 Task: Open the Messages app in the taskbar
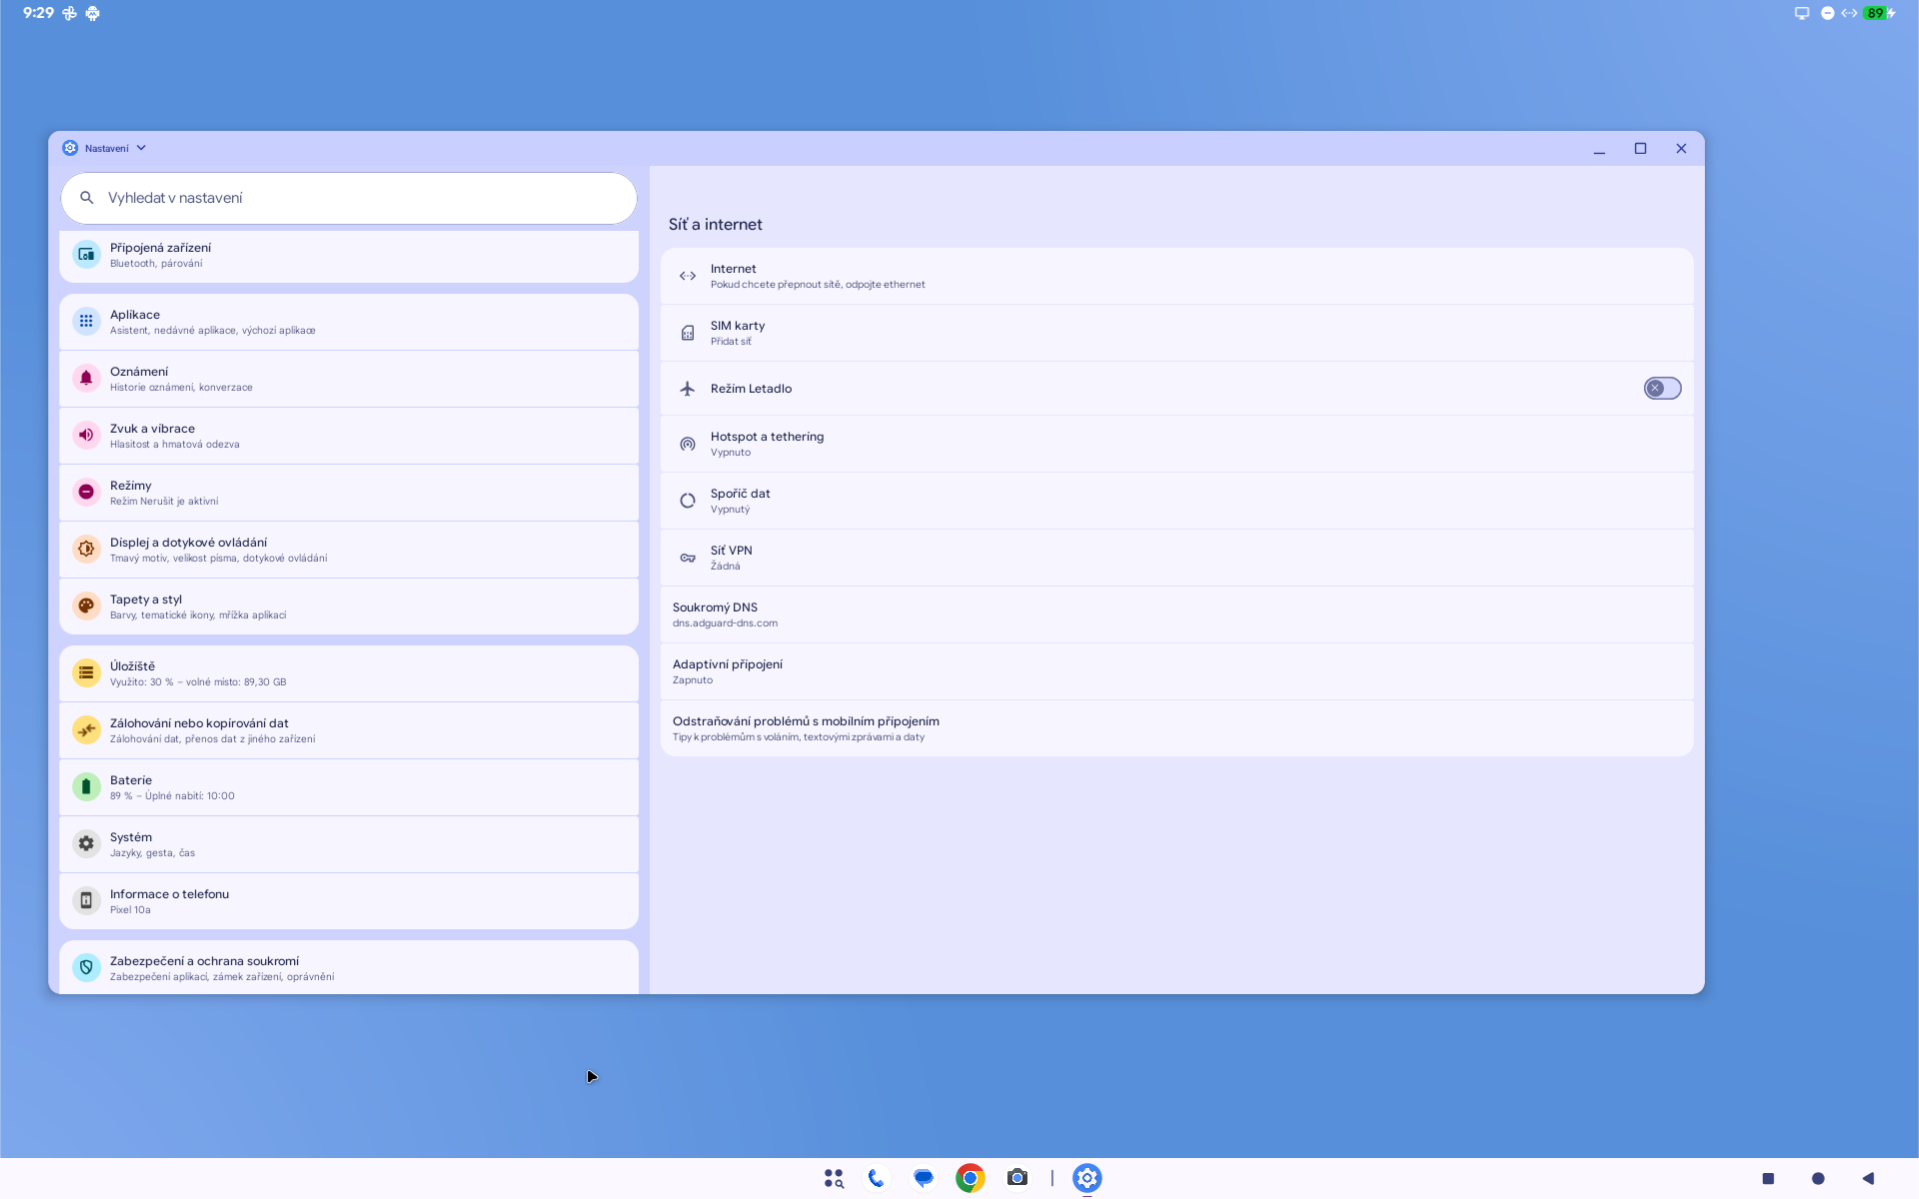tap(923, 1178)
